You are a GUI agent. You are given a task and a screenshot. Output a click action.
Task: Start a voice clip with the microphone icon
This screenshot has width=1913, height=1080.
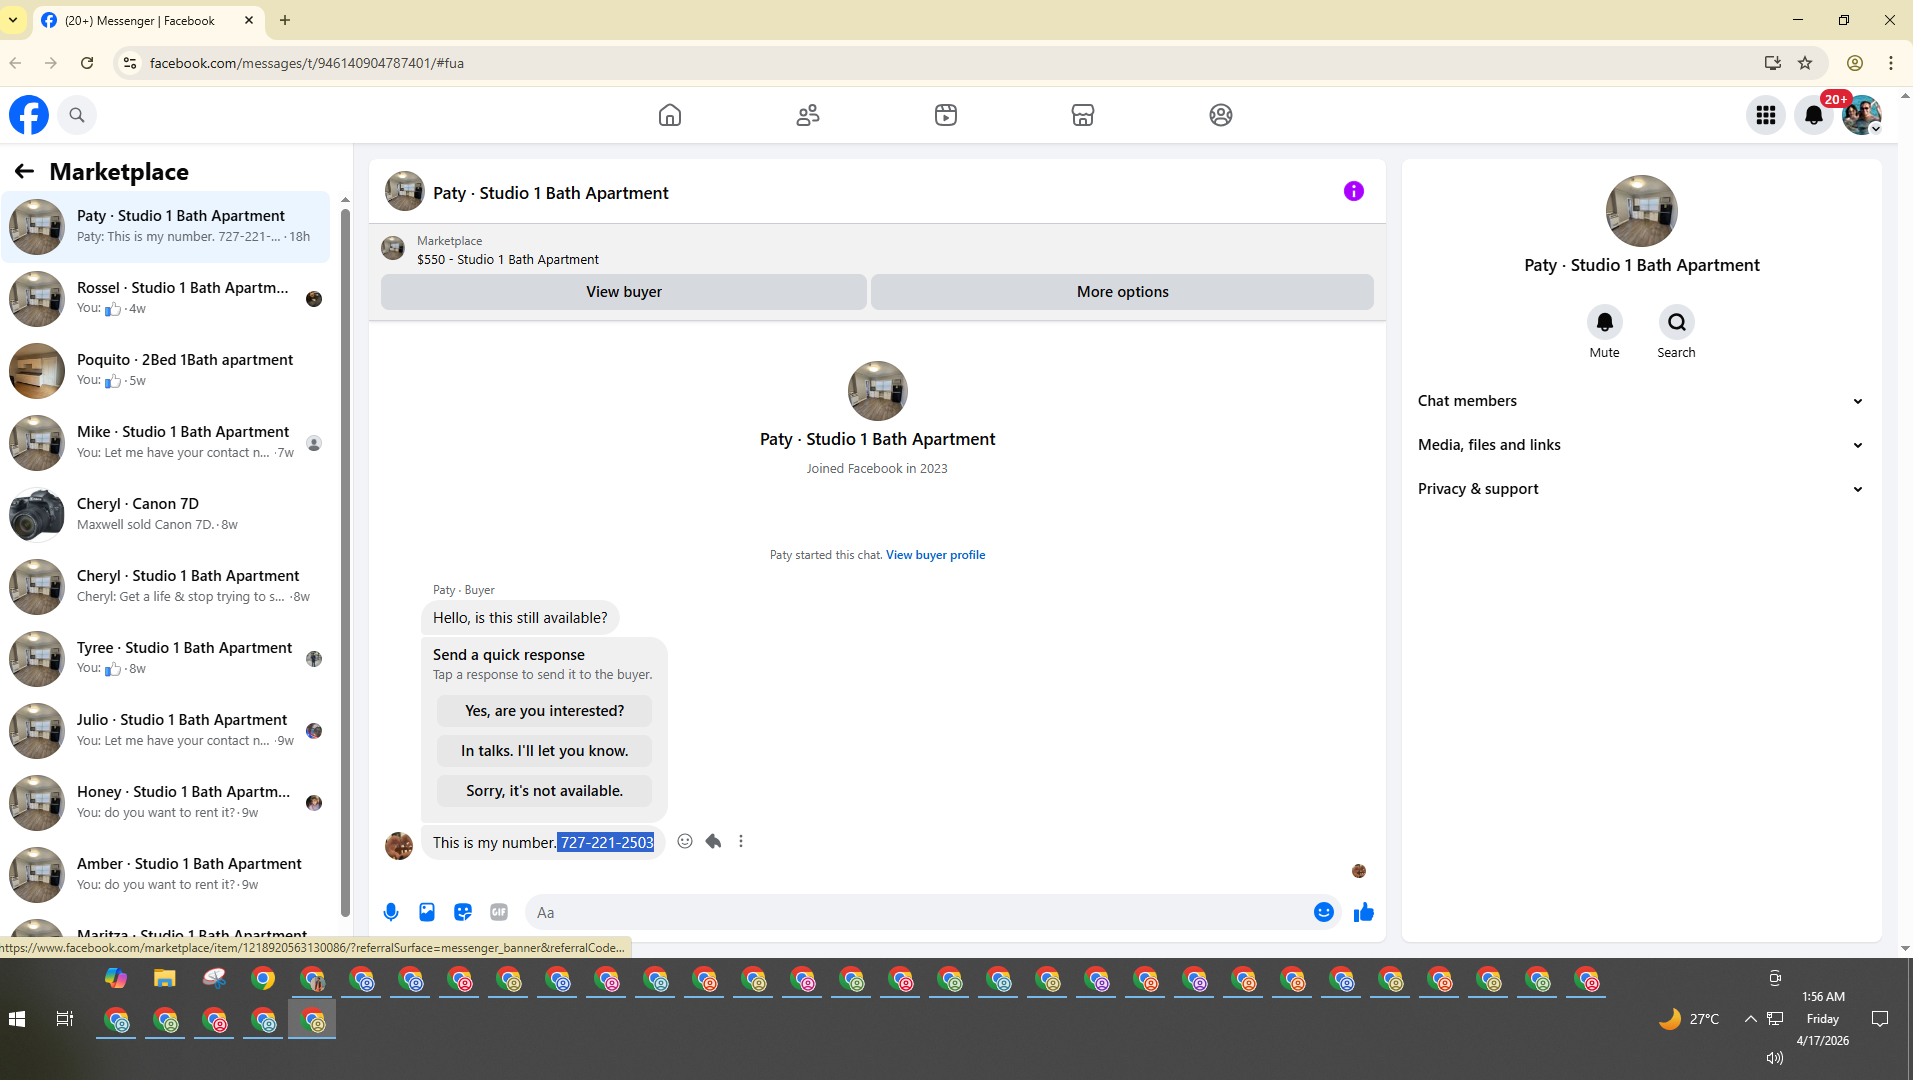(391, 912)
